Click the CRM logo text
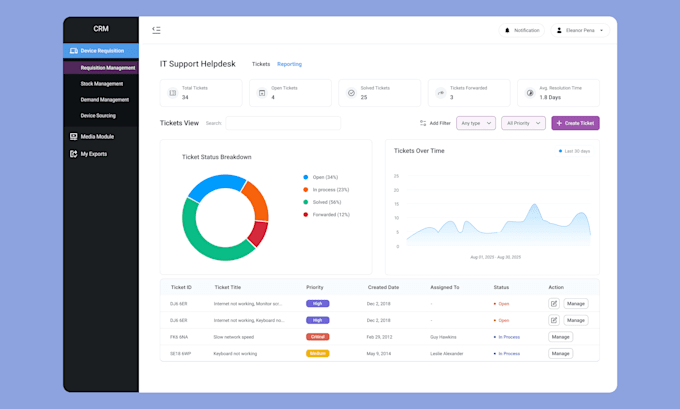The width and height of the screenshot is (680, 409). (101, 29)
